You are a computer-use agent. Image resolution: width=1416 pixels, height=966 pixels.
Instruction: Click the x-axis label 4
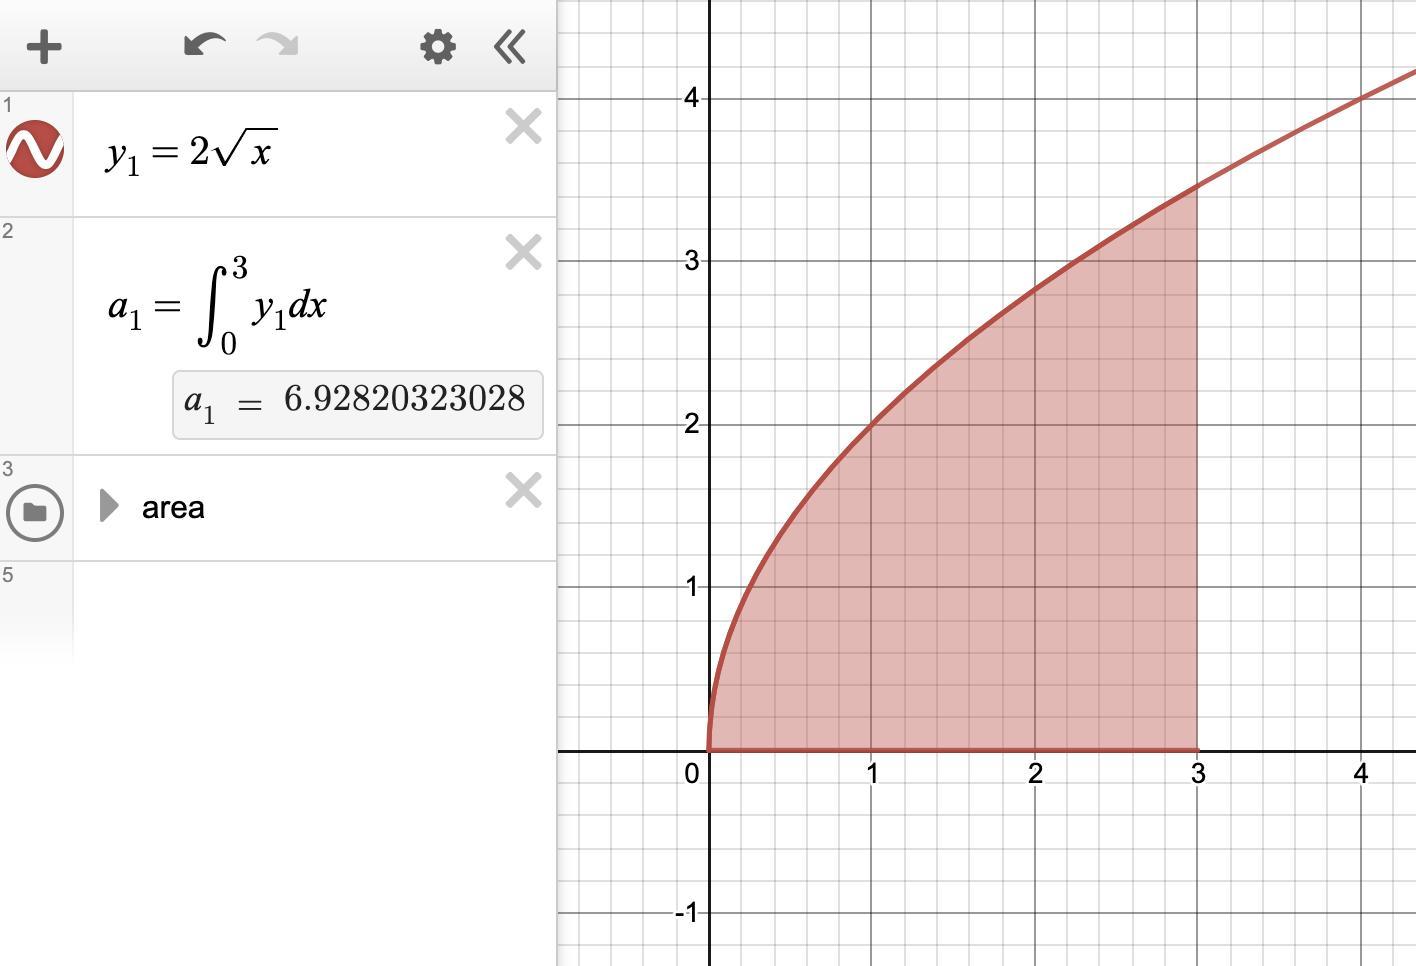click(x=1361, y=773)
